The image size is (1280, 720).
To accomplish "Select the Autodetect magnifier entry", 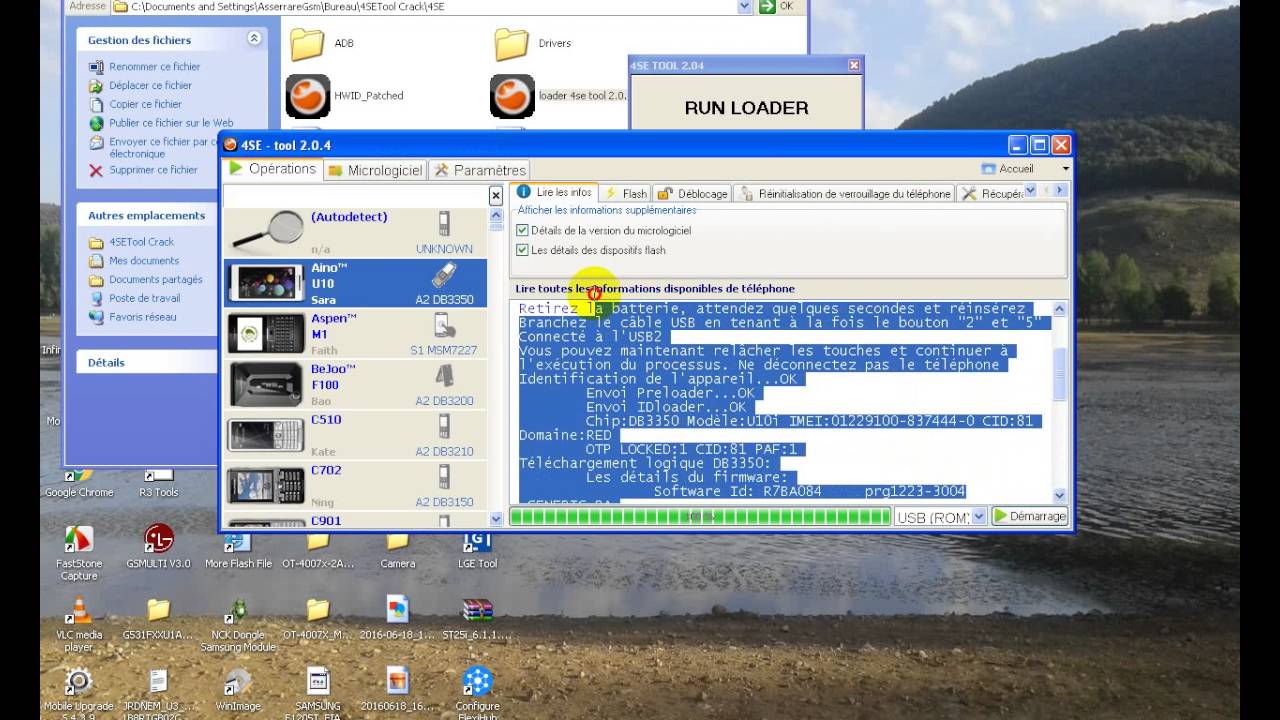I will 355,232.
